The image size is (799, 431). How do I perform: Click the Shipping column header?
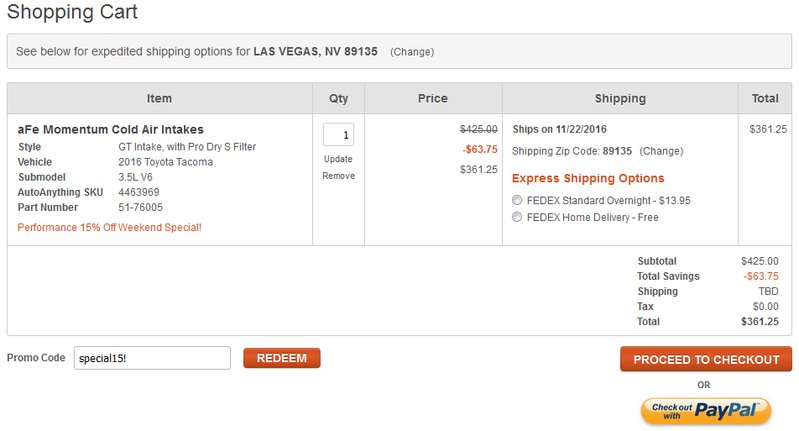pyautogui.click(x=620, y=98)
